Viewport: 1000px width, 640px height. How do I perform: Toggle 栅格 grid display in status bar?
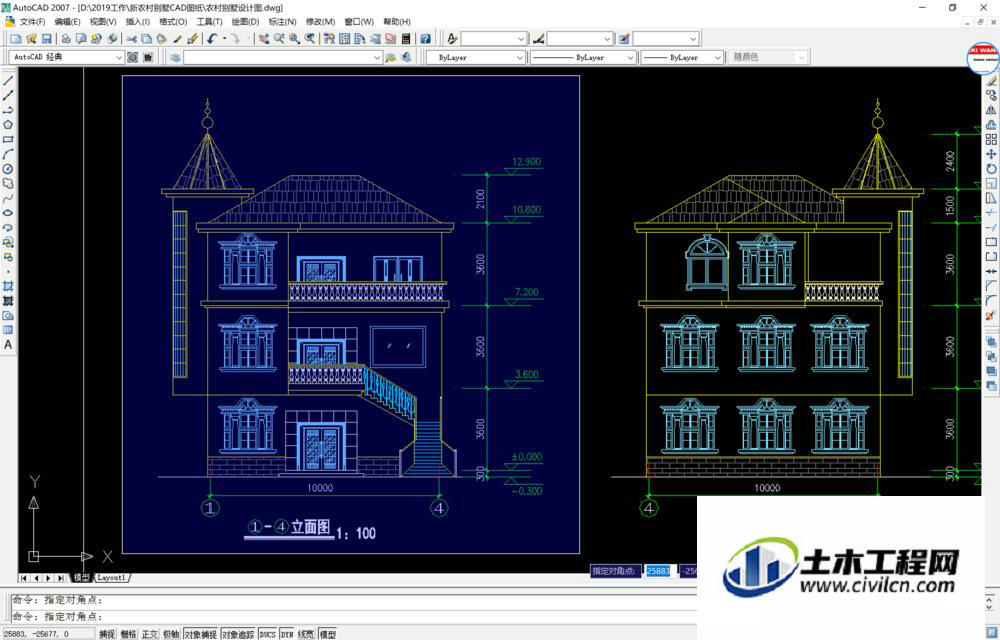(x=128, y=634)
